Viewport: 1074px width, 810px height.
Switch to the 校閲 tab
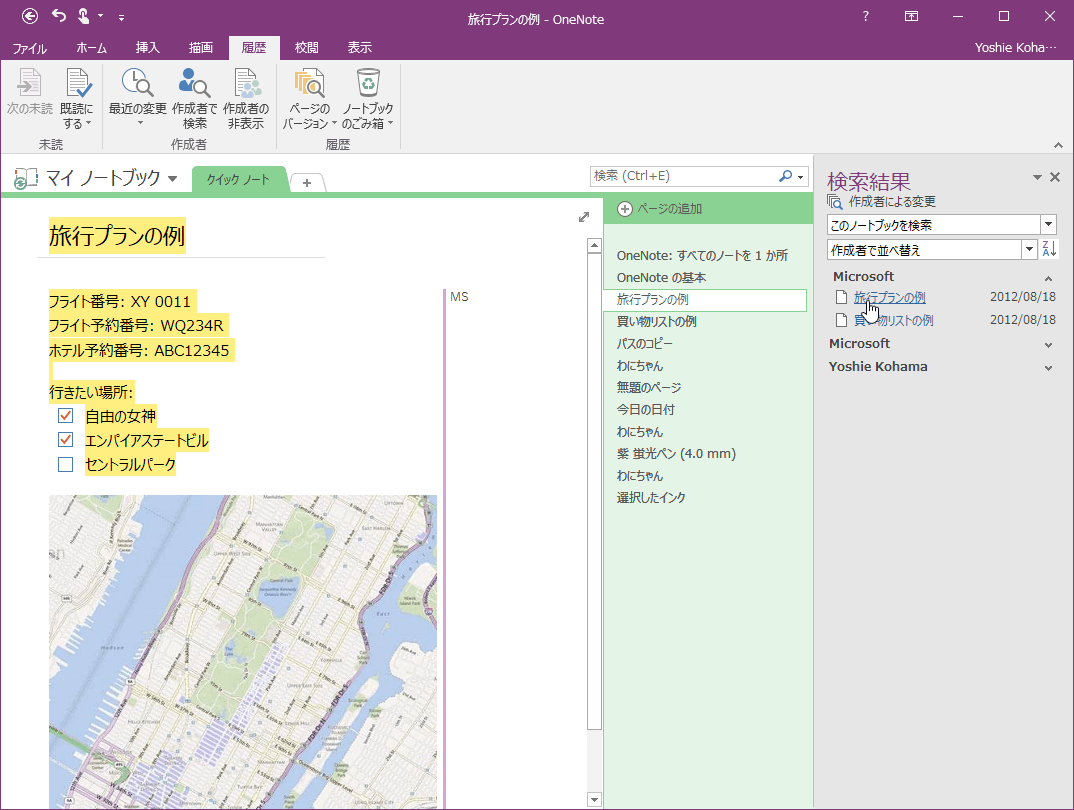[x=306, y=48]
